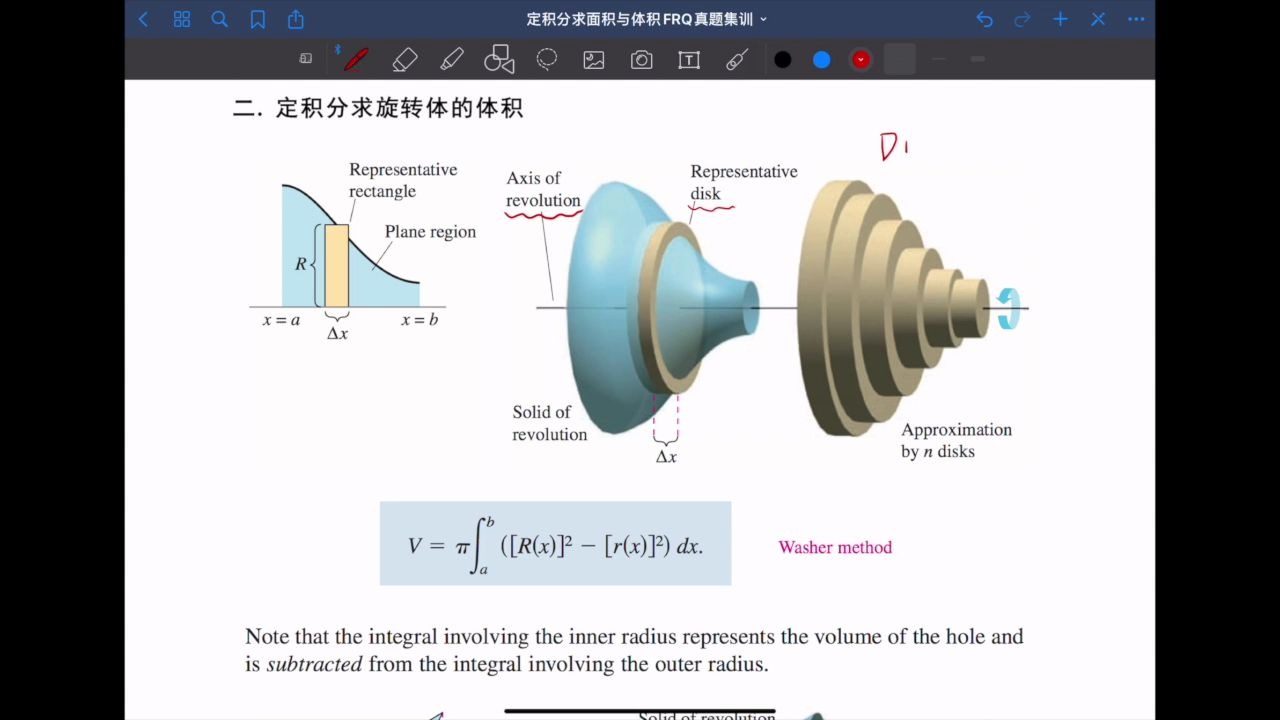Click the handwritten red 'D' annotation
The width and height of the screenshot is (1280, 720).
click(891, 147)
